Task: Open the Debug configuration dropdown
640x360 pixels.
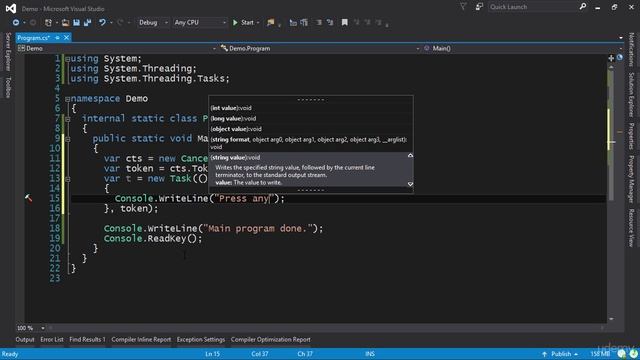Action: point(153,22)
